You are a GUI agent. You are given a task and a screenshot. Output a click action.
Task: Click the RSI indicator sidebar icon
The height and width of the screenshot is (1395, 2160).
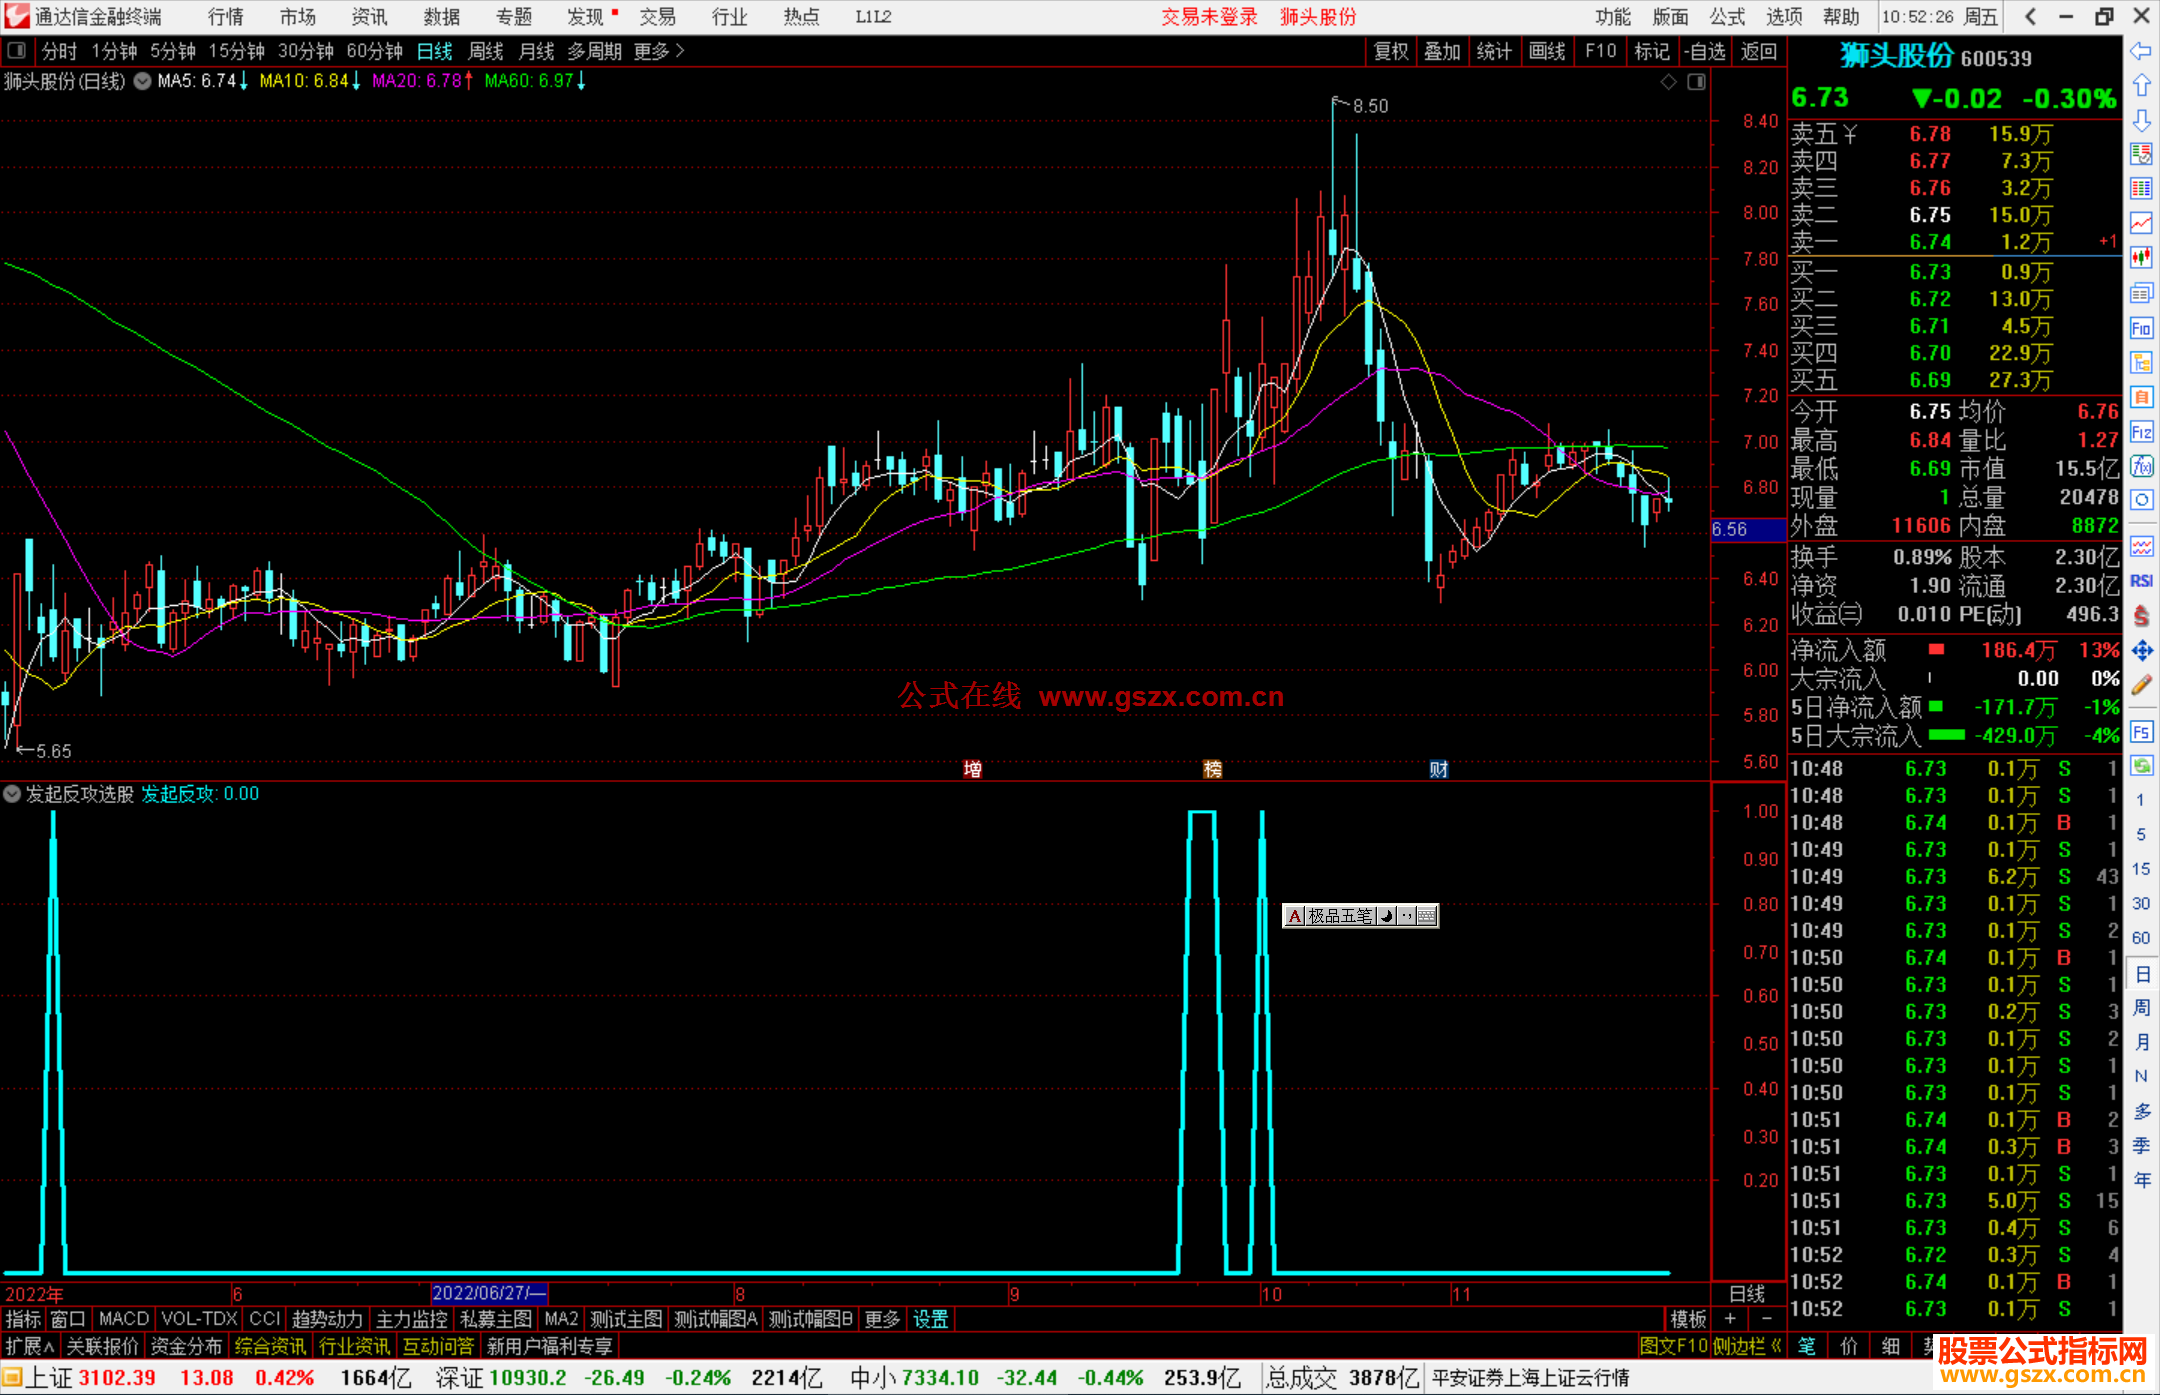2141,581
